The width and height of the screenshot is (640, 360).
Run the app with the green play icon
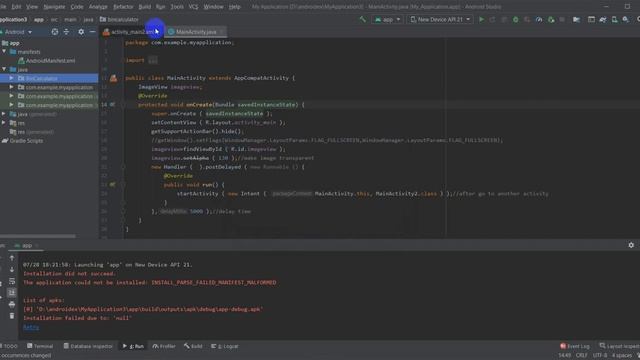(481, 19)
